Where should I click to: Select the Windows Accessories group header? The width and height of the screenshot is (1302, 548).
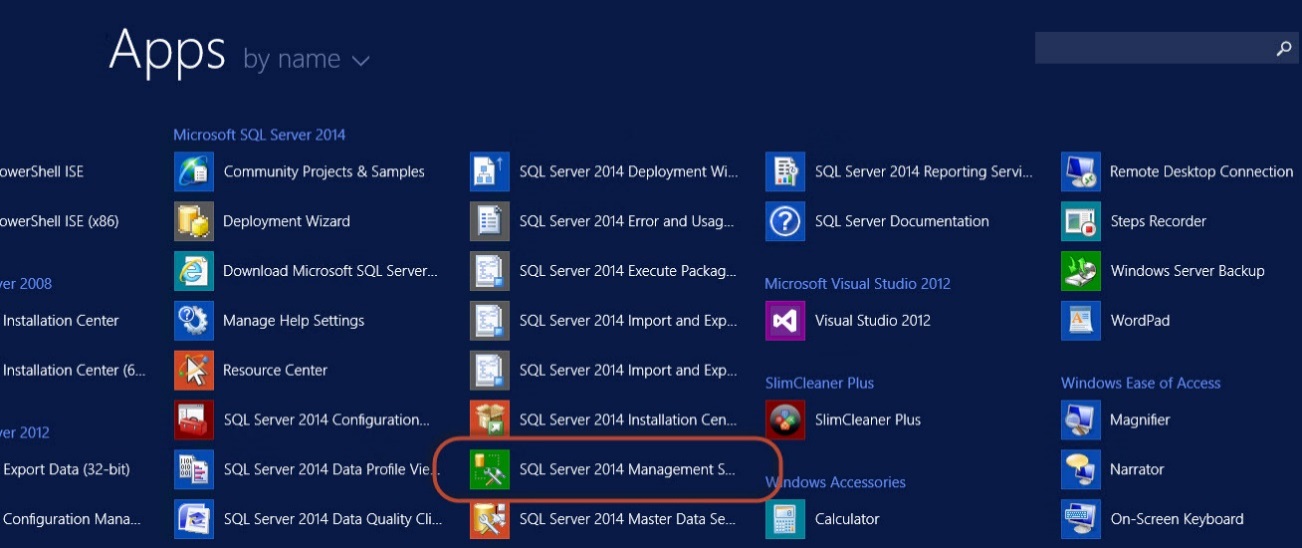tap(836, 482)
